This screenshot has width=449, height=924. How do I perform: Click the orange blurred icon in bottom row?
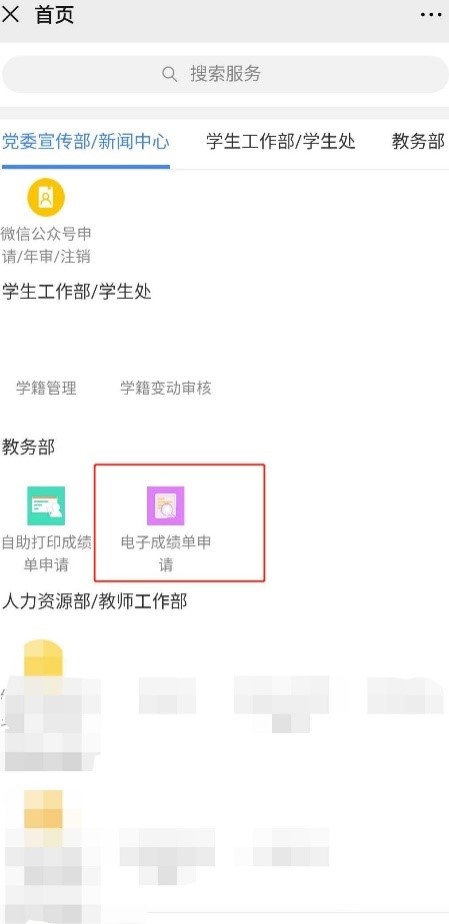point(43,809)
